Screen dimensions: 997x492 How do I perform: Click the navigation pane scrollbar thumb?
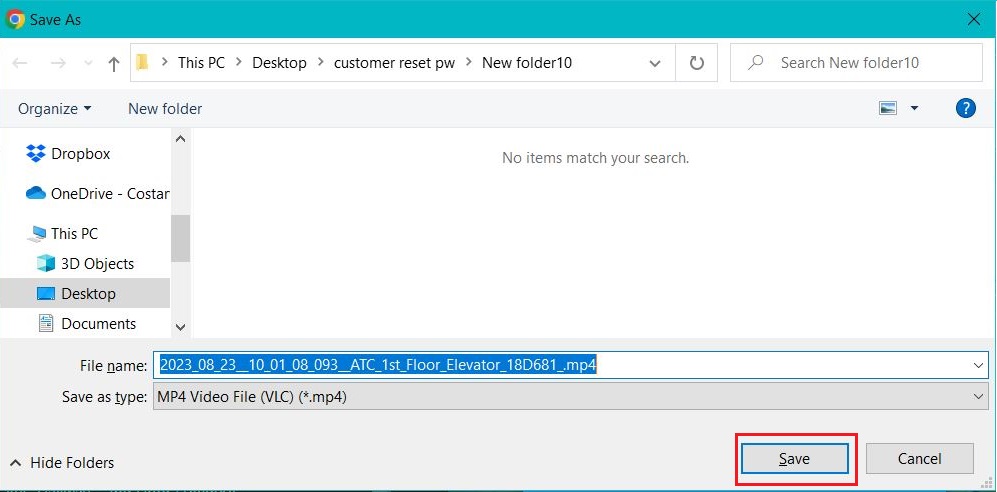point(181,238)
